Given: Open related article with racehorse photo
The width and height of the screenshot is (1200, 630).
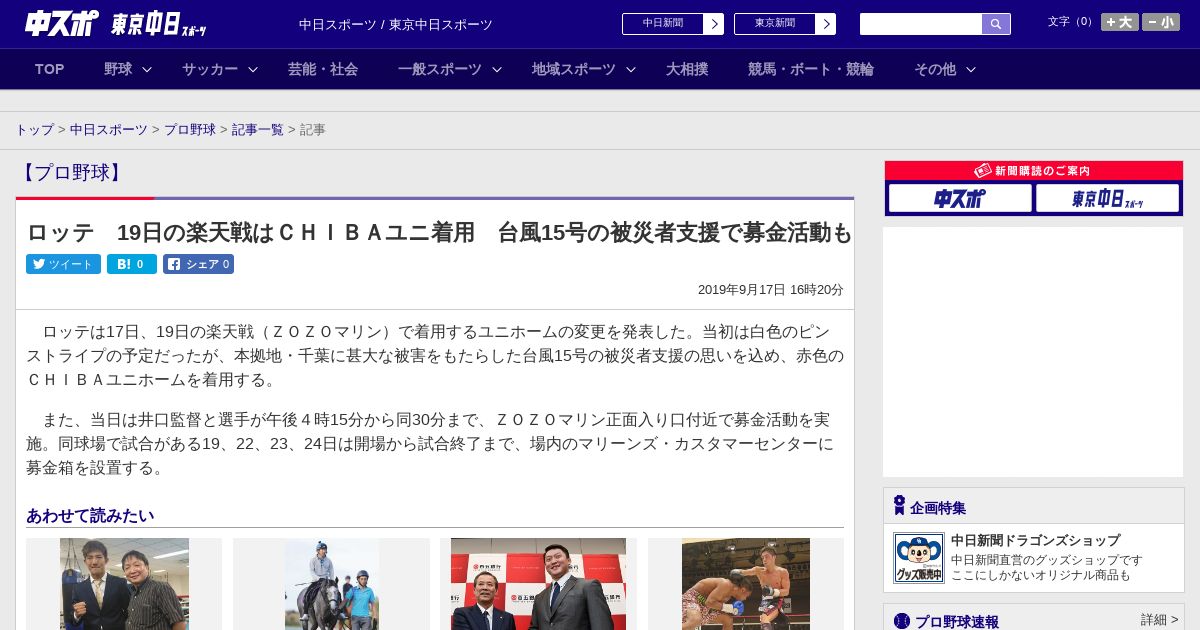Looking at the screenshot, I should (331, 584).
